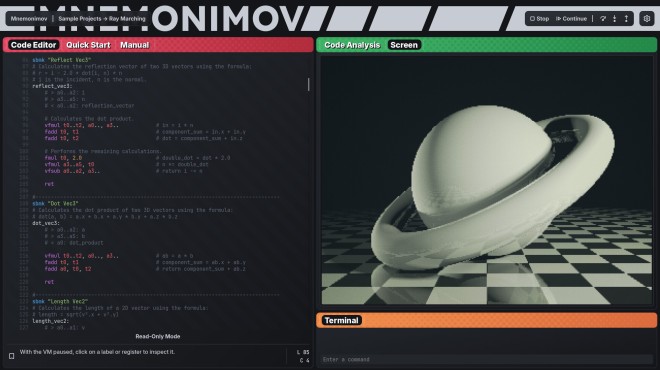Viewport: 660px width, 370px height.
Task: Open settings via the gear icon
Action: pyautogui.click(x=647, y=19)
